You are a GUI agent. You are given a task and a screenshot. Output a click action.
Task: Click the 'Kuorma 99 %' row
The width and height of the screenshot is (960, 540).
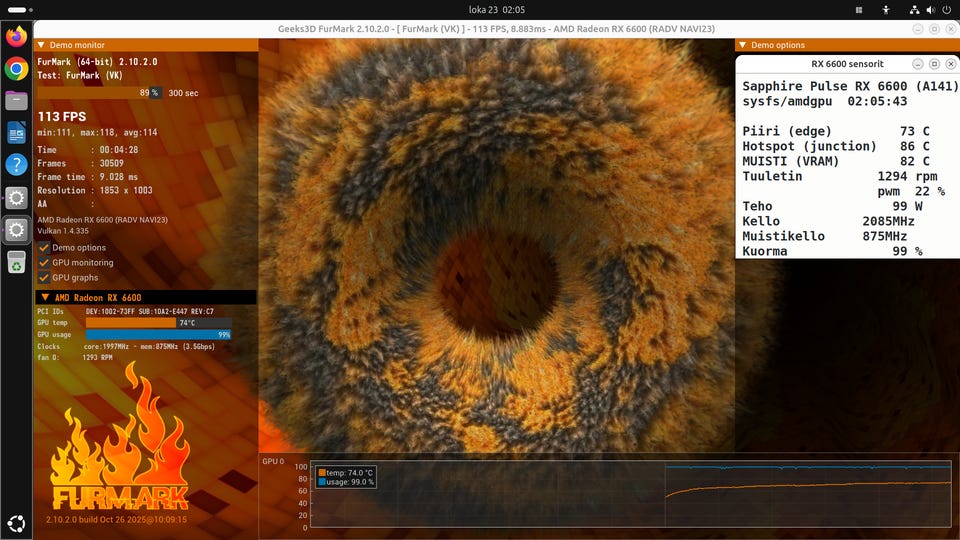833,251
